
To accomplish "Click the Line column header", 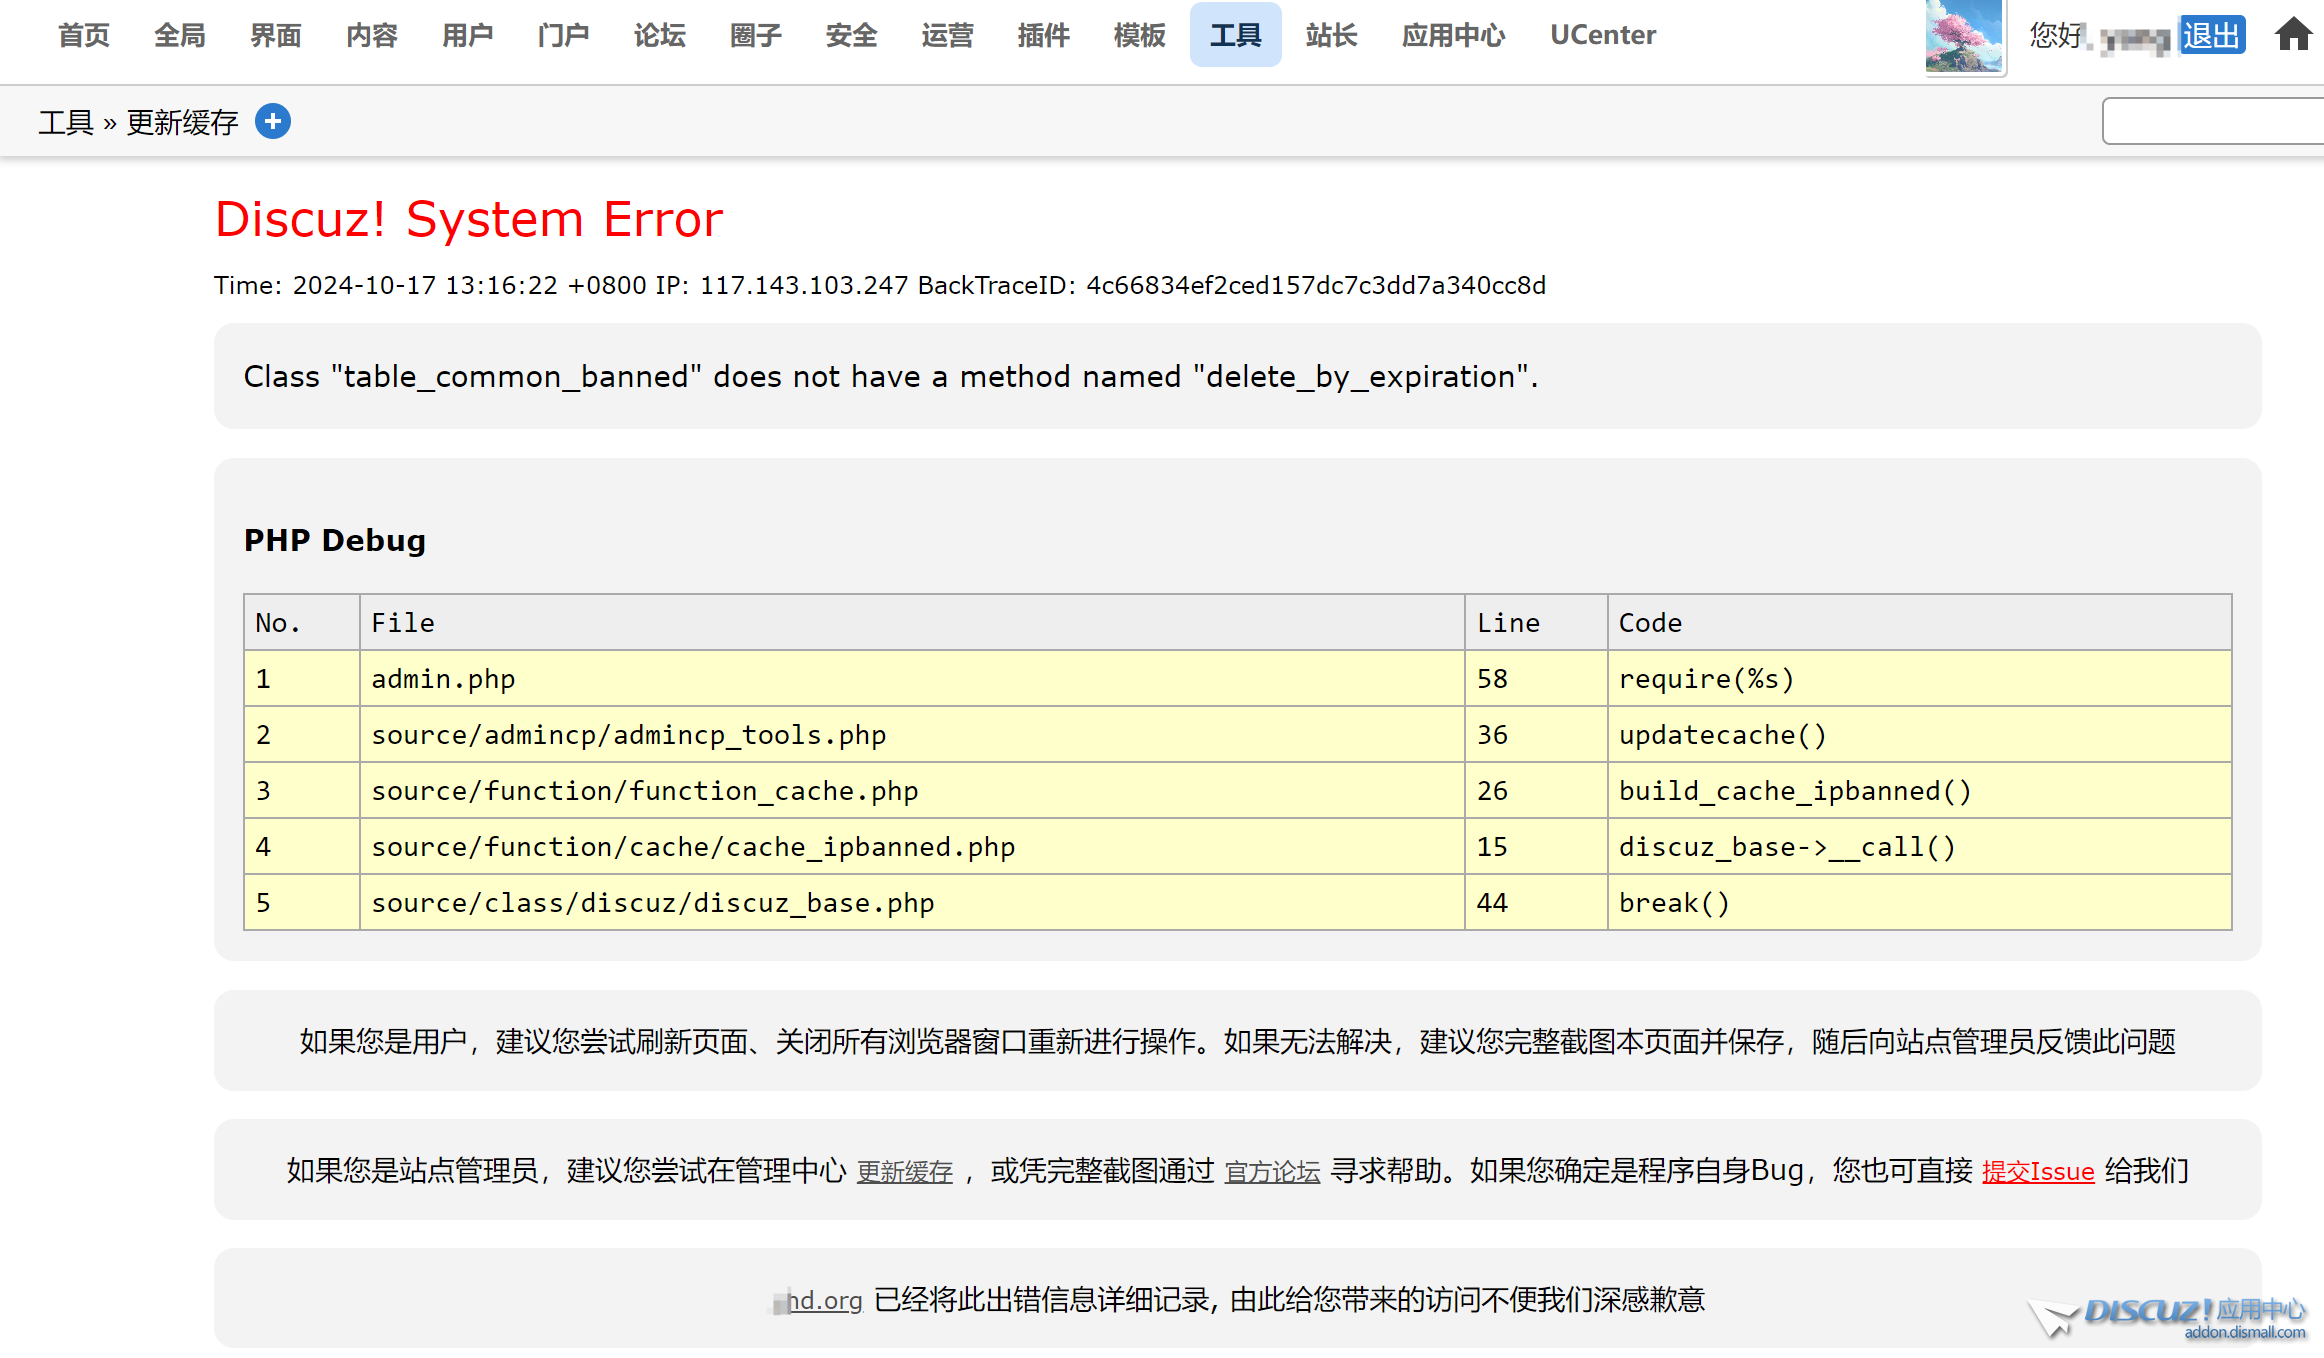I will [1536, 623].
